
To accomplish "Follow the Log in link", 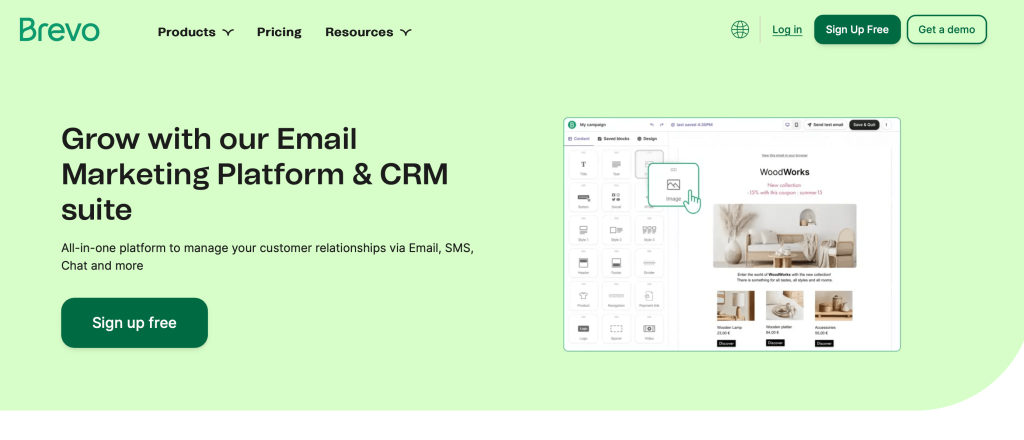I will 787,29.
